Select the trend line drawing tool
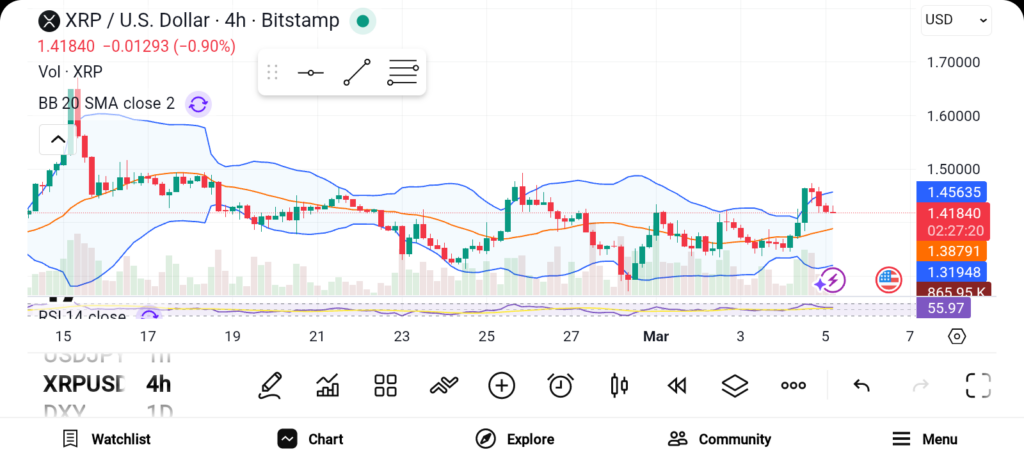 pyautogui.click(x=357, y=73)
